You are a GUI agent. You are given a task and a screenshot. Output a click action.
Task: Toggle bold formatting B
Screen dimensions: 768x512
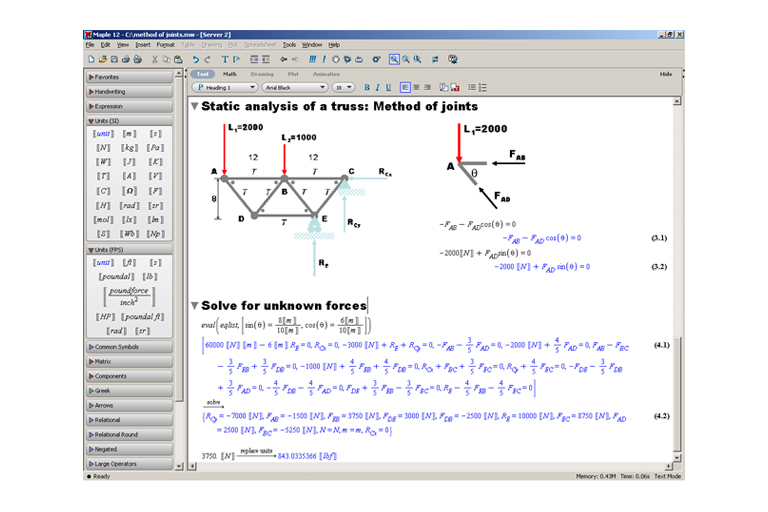367,87
